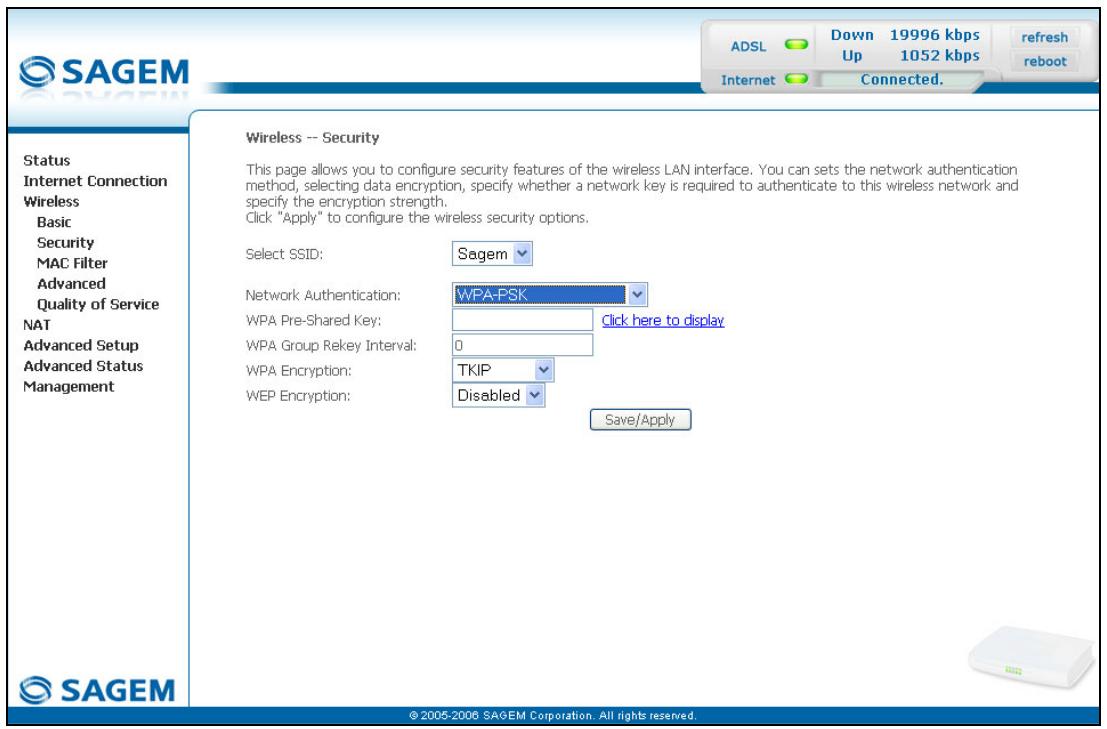Viewport: 1107px width, 729px height.
Task: Click the 'Network Authentication:' label
Action: (323, 295)
